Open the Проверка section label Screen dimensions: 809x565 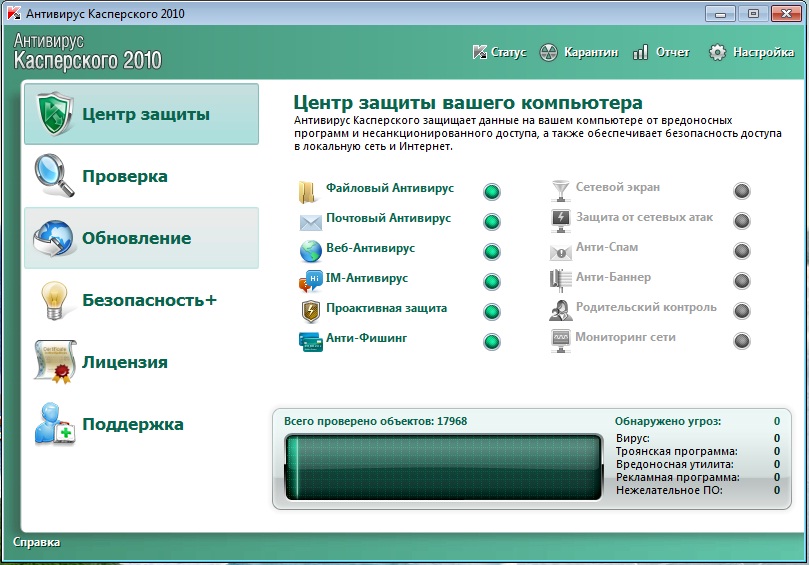[x=125, y=176]
